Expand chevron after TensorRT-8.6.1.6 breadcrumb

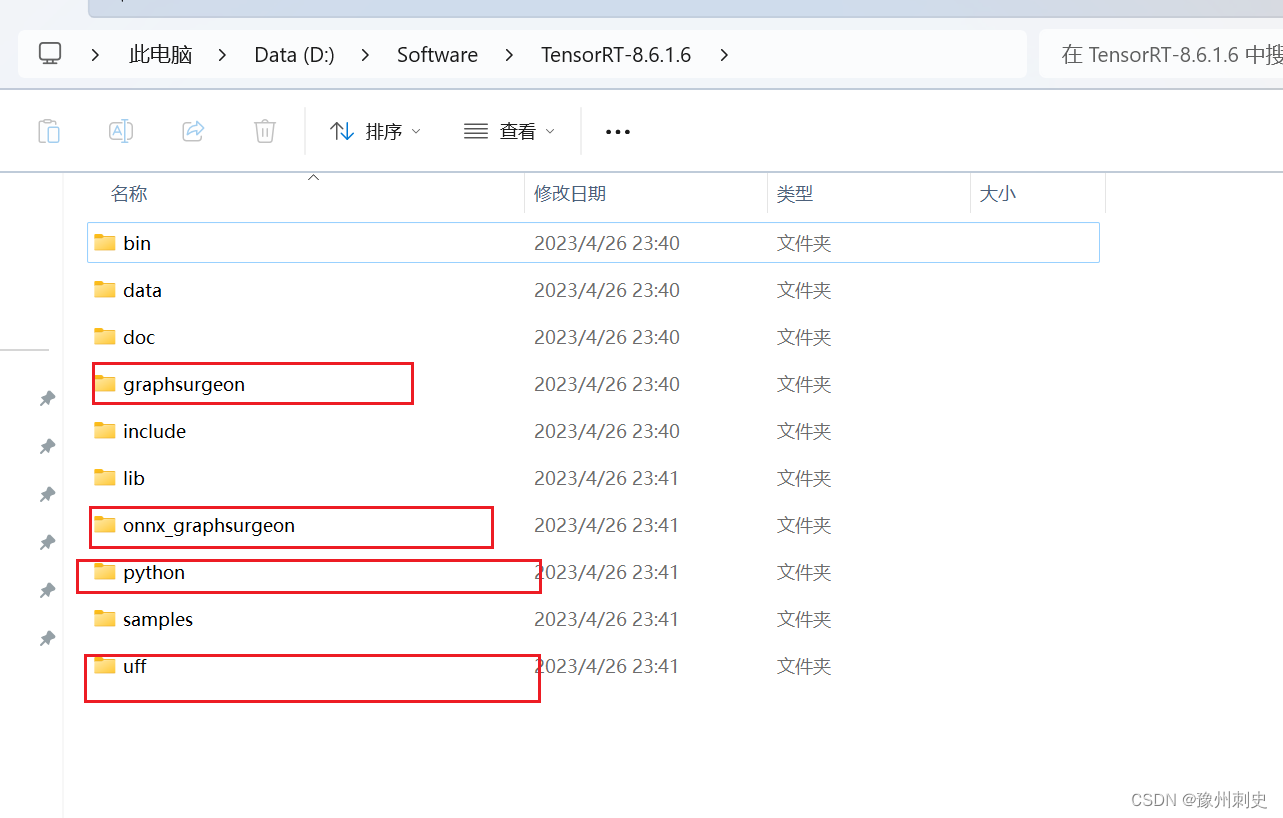[723, 54]
